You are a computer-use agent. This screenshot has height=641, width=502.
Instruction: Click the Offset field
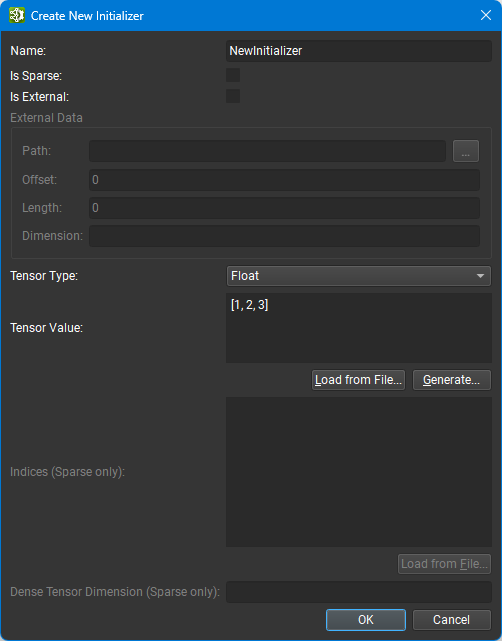pos(284,180)
